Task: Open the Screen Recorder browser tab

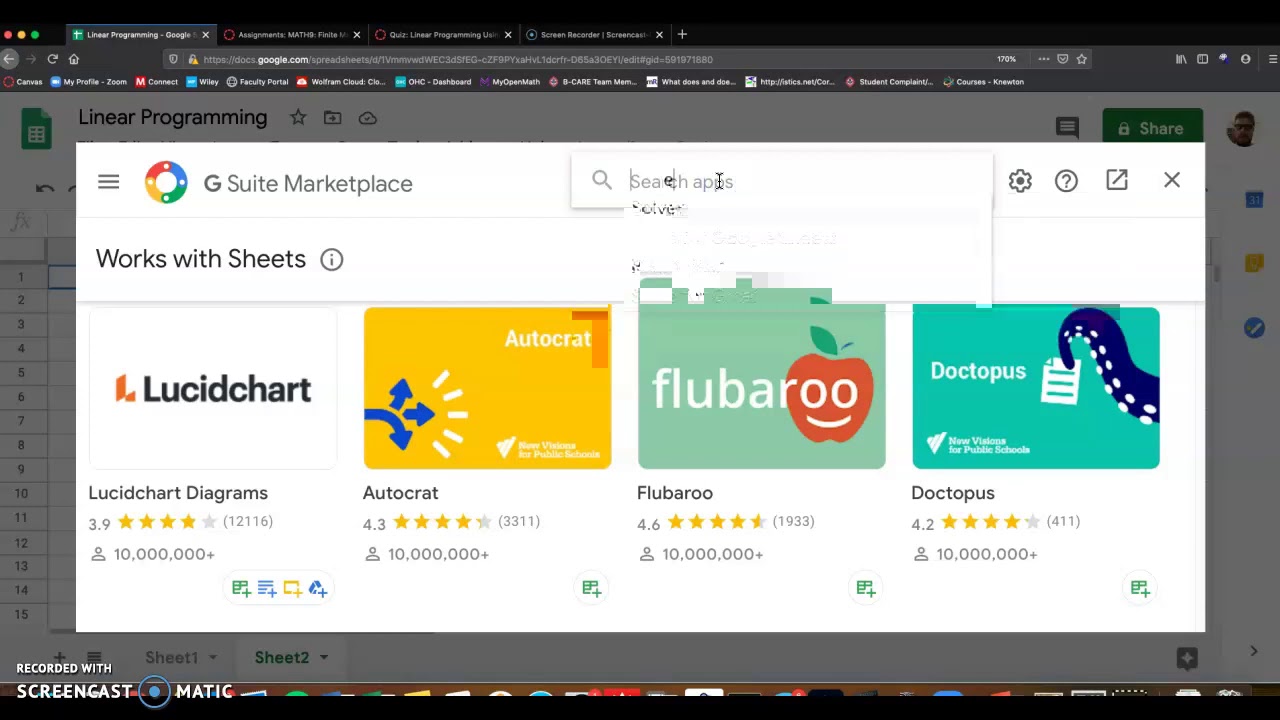Action: 594,34
